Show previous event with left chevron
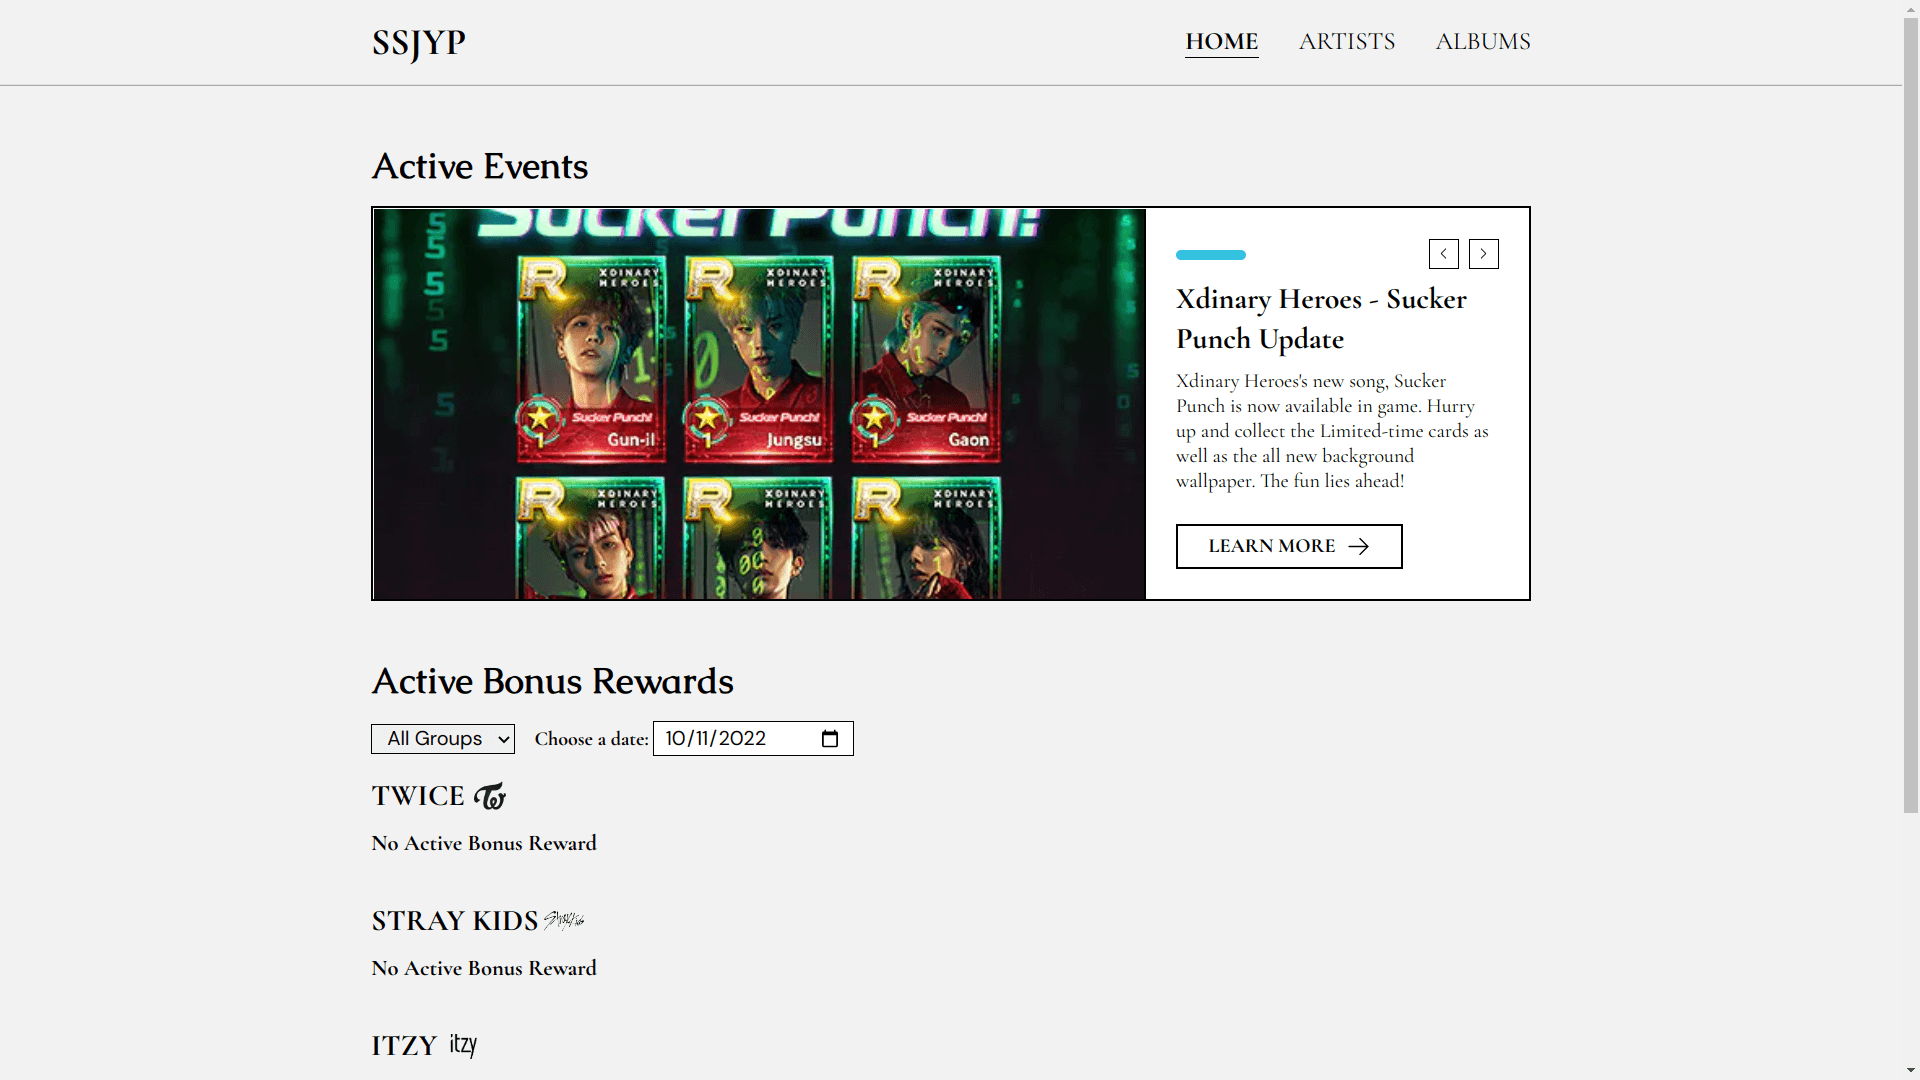 pos(1443,254)
